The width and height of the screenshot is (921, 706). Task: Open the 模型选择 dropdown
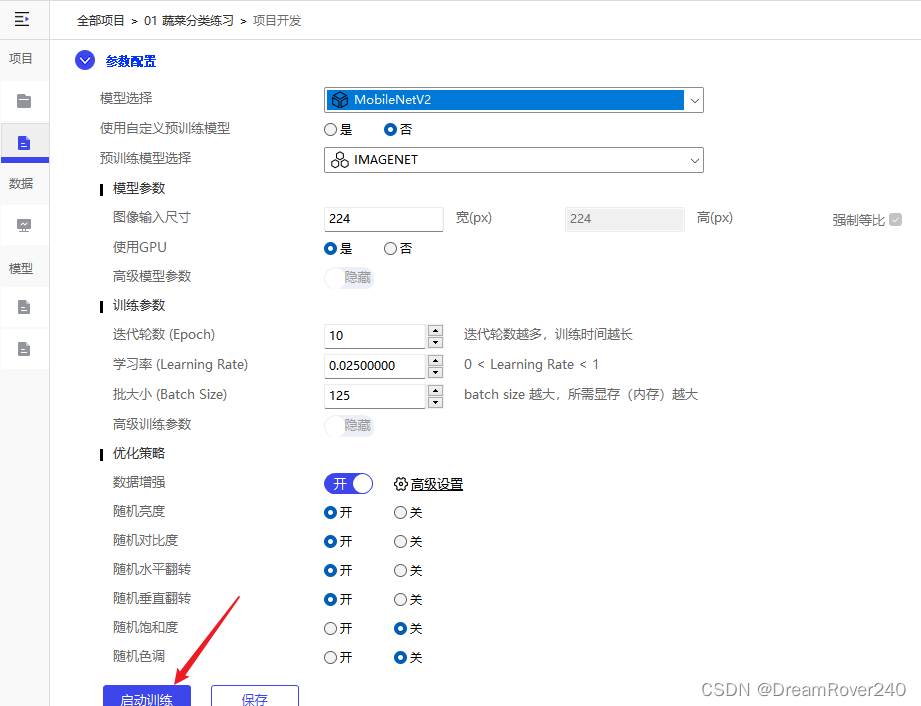[x=694, y=100]
